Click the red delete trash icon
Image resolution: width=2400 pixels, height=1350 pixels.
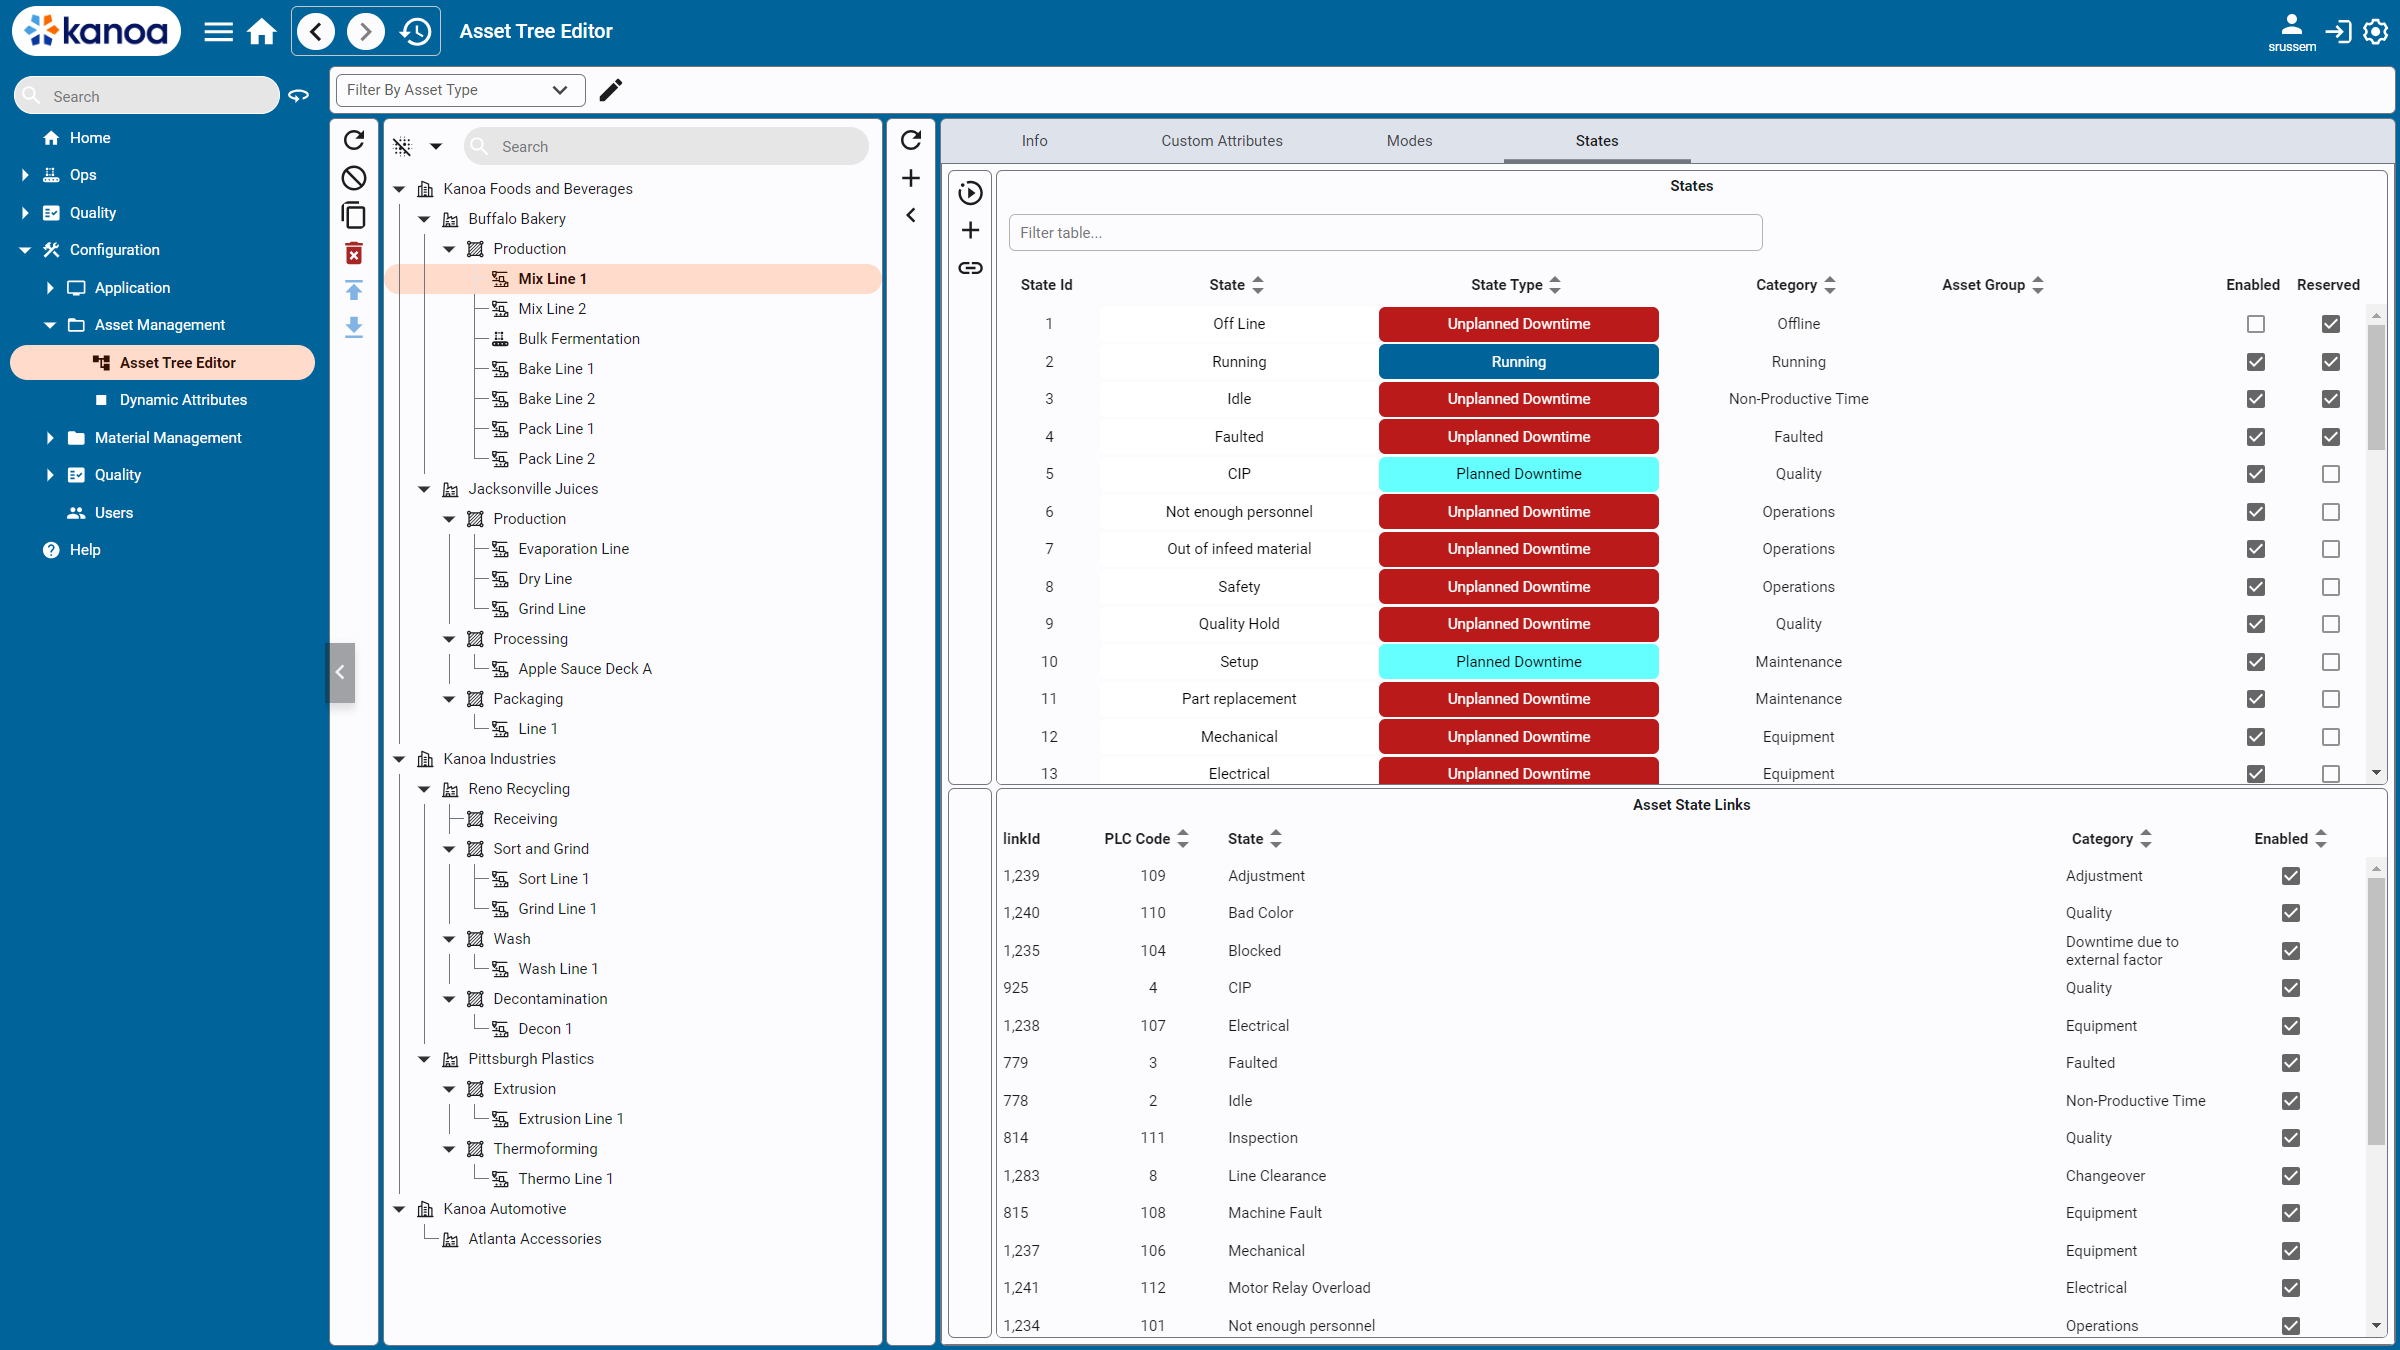pos(354,254)
